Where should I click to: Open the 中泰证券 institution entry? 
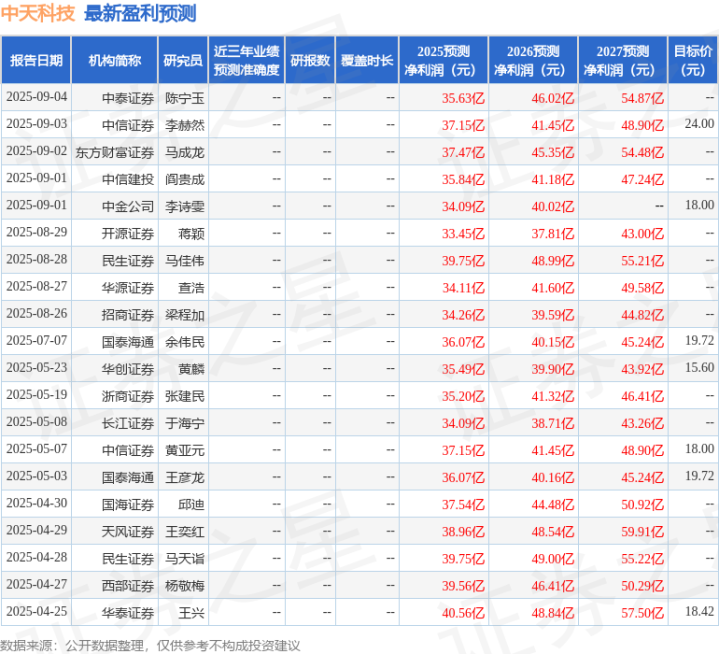[x=128, y=98]
